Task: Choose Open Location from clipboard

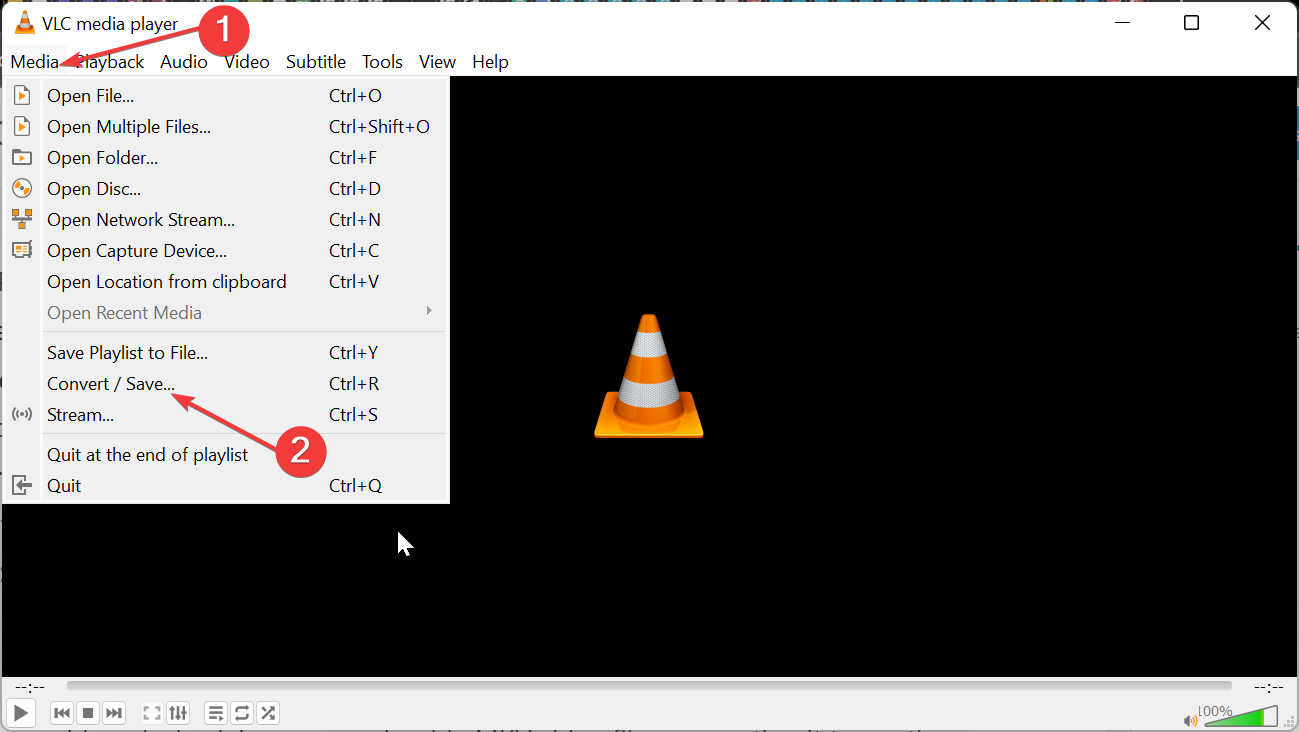Action: coord(226,282)
